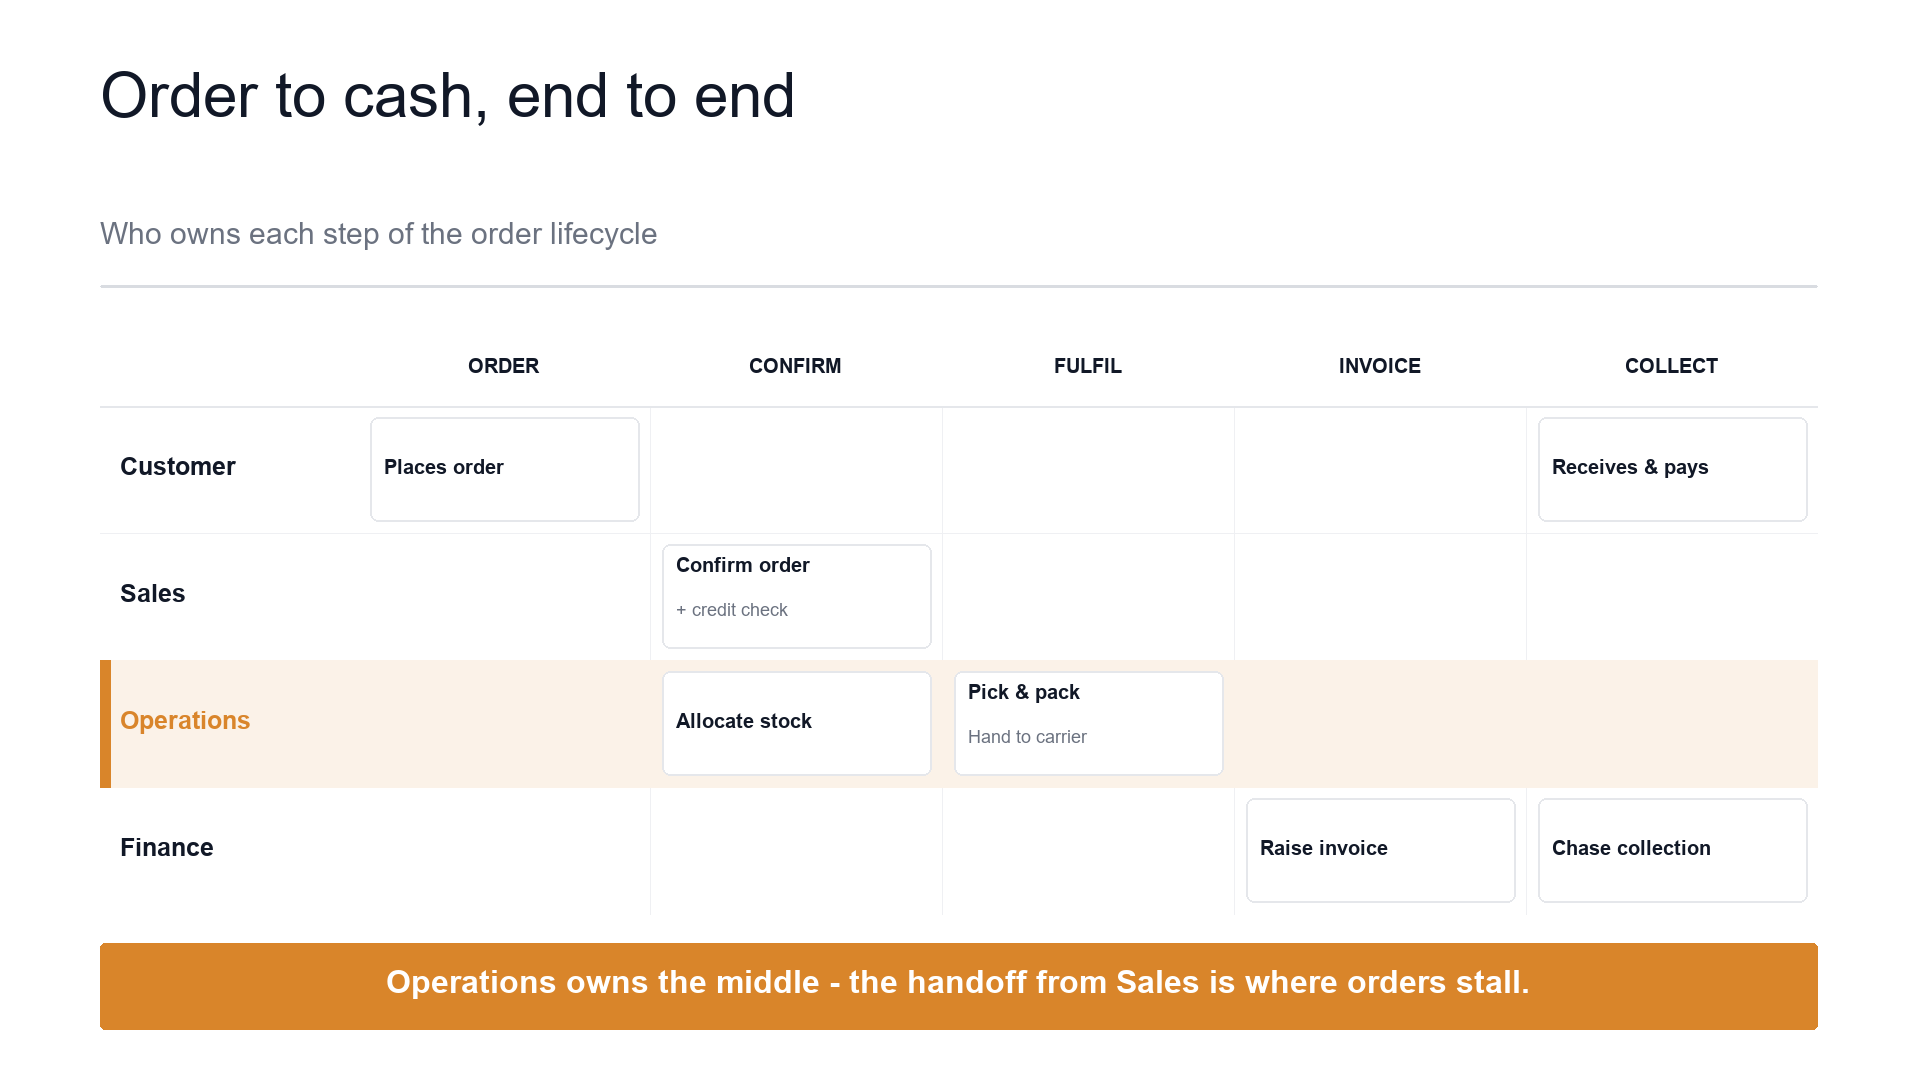The width and height of the screenshot is (1919, 1080).
Task: Click the Receives & pays card
Action: click(1672, 469)
